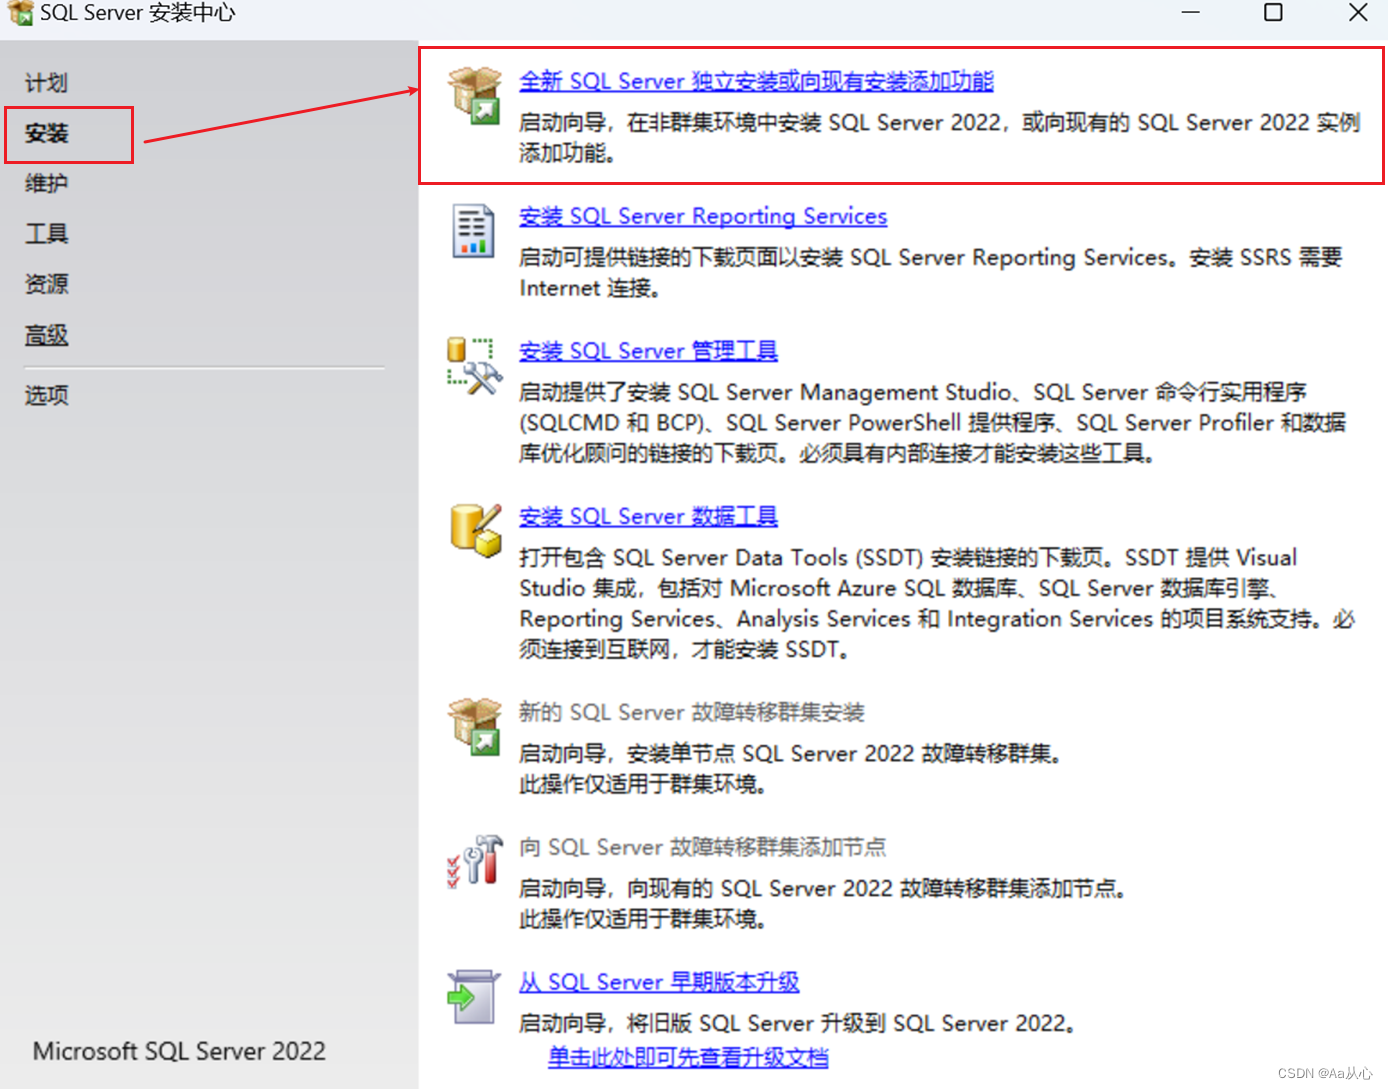The image size is (1388, 1089).
Task: Open 安装 SQL Server Reporting Services link
Action: pos(703,216)
